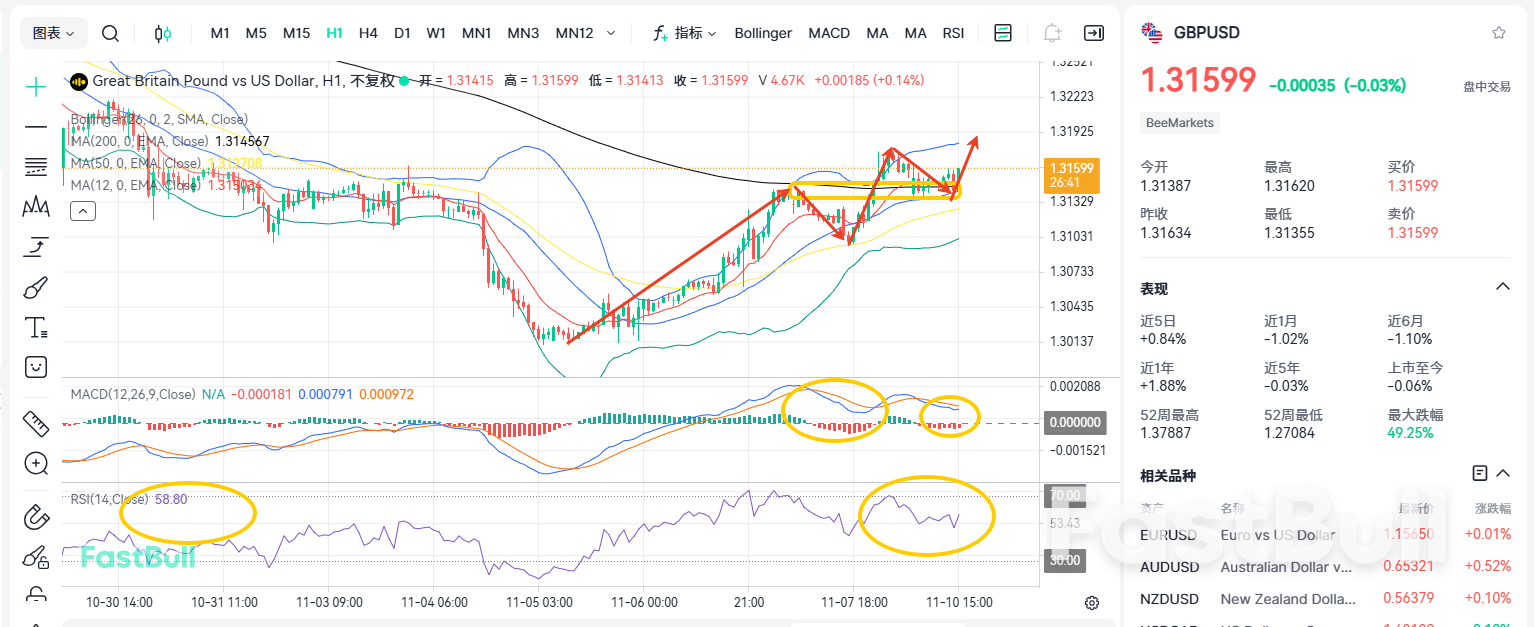1534x627 pixels.
Task: Switch to the H4 timeframe tab
Action: coord(368,32)
